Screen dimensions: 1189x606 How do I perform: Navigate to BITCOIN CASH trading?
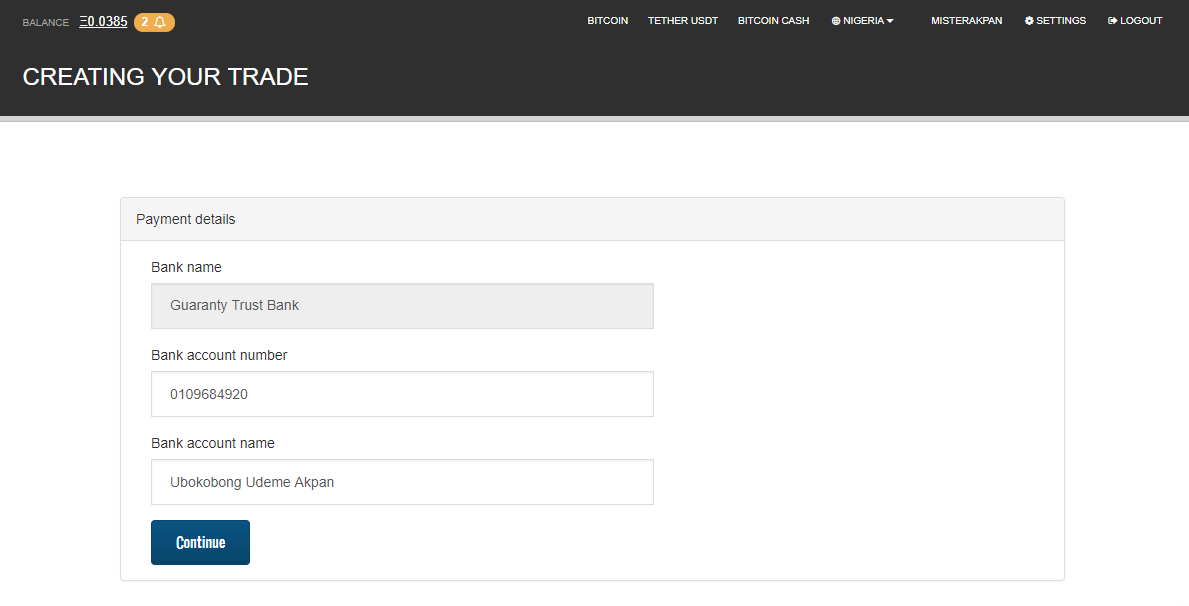773,20
